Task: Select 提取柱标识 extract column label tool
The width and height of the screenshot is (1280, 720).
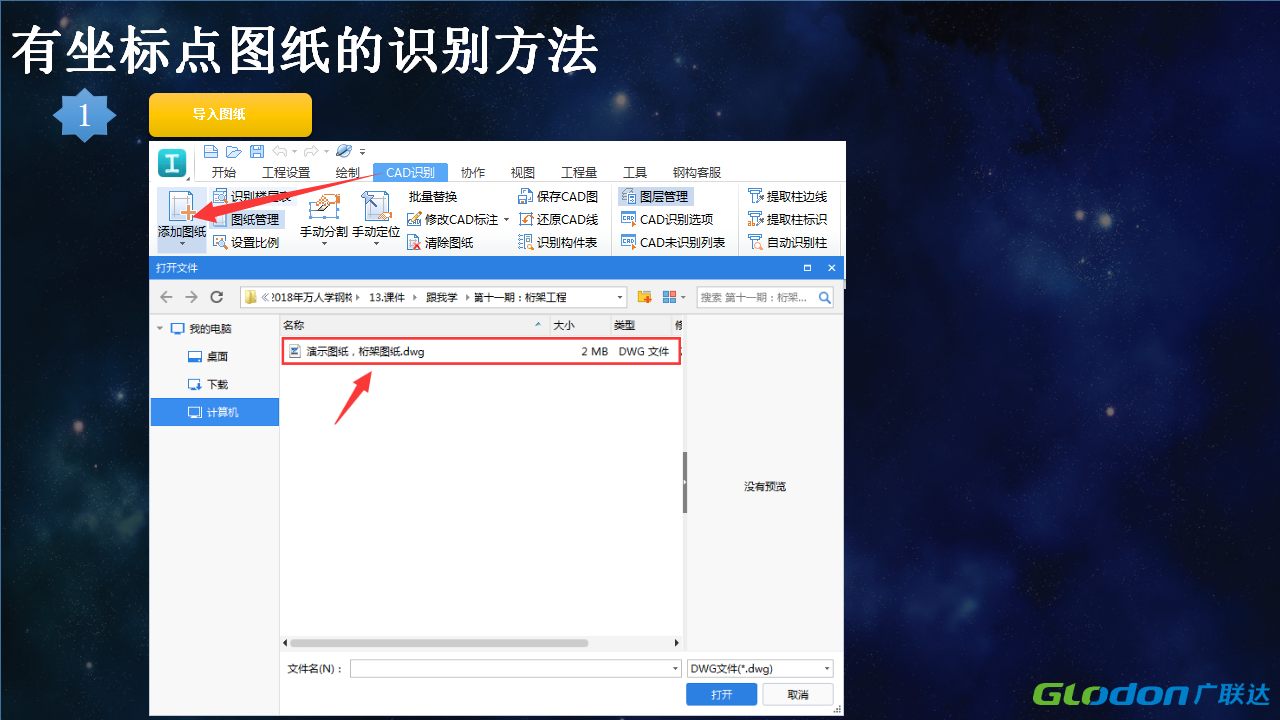Action: tap(788, 219)
